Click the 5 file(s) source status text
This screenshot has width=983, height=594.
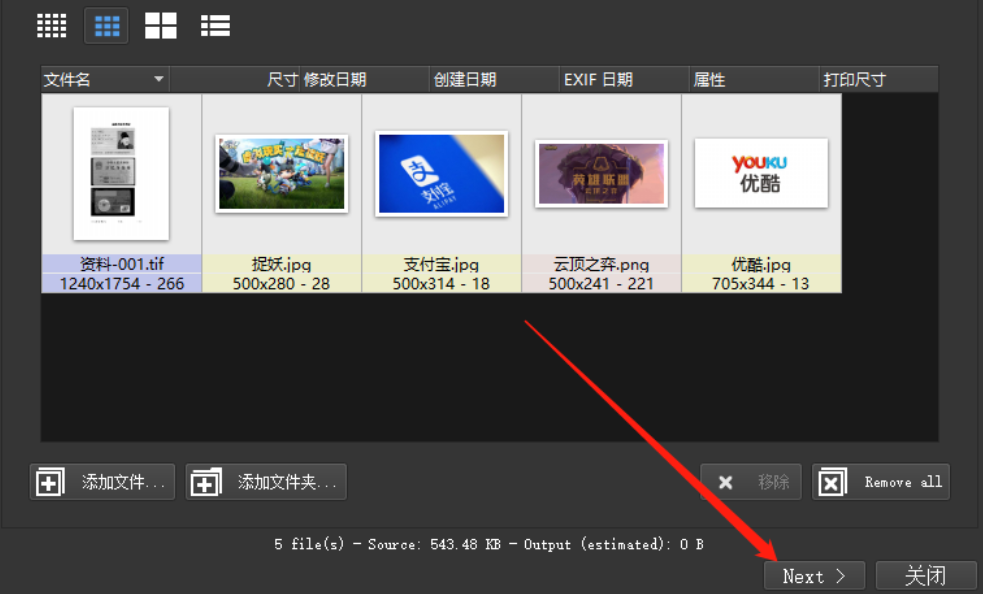(x=488, y=544)
